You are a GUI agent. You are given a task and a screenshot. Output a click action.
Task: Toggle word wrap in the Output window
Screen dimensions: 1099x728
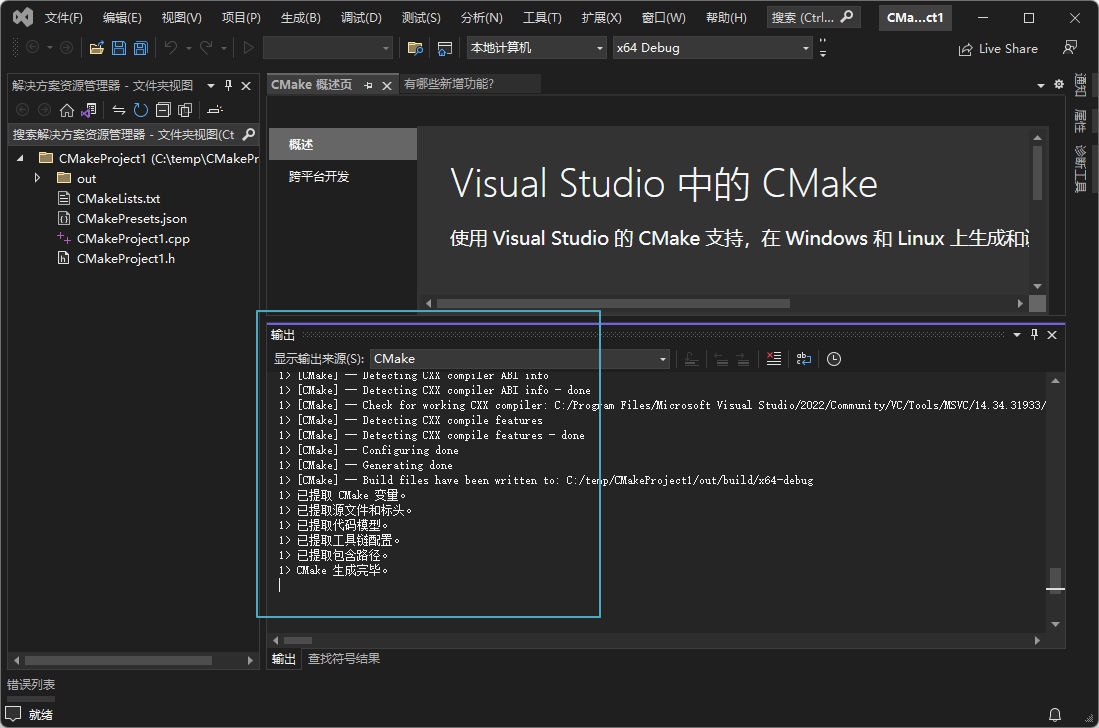(804, 359)
